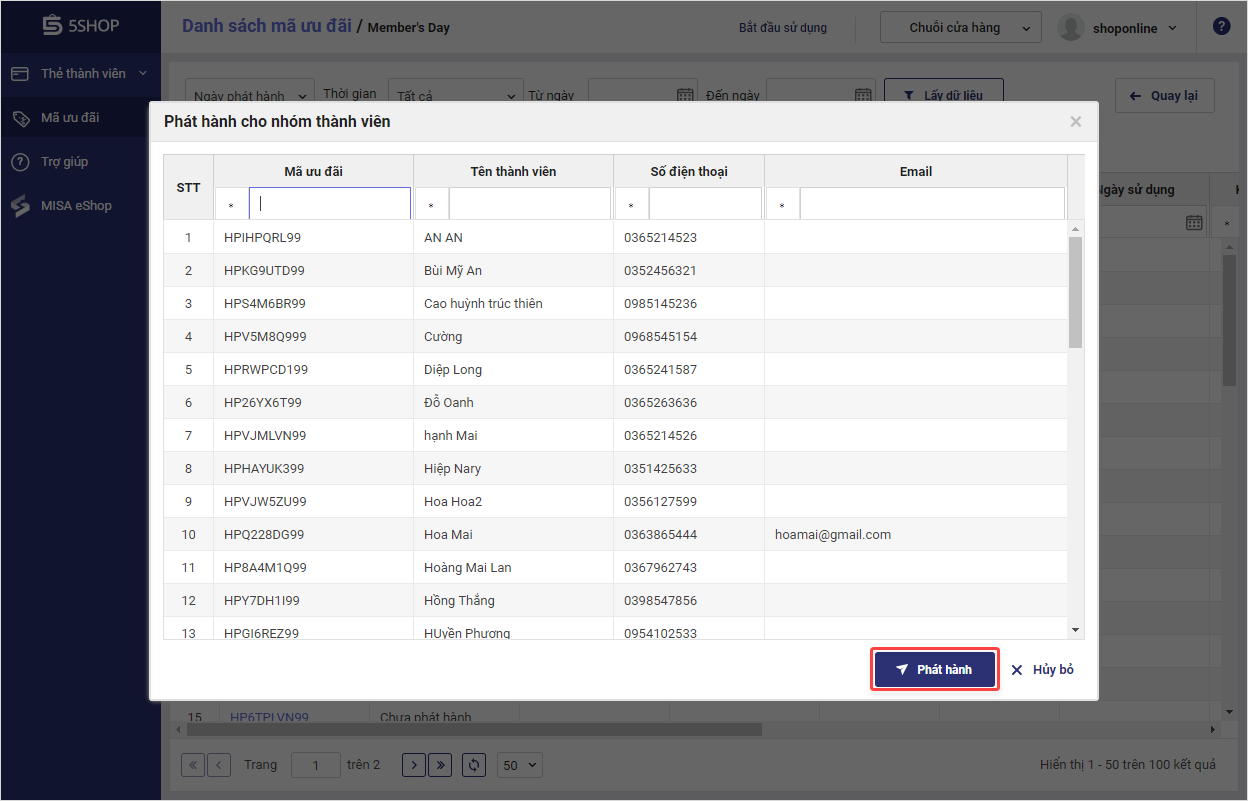Click the page number input field

[316, 765]
